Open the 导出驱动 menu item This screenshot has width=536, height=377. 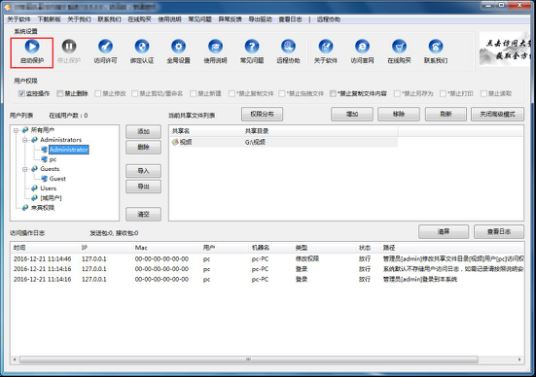pos(260,19)
